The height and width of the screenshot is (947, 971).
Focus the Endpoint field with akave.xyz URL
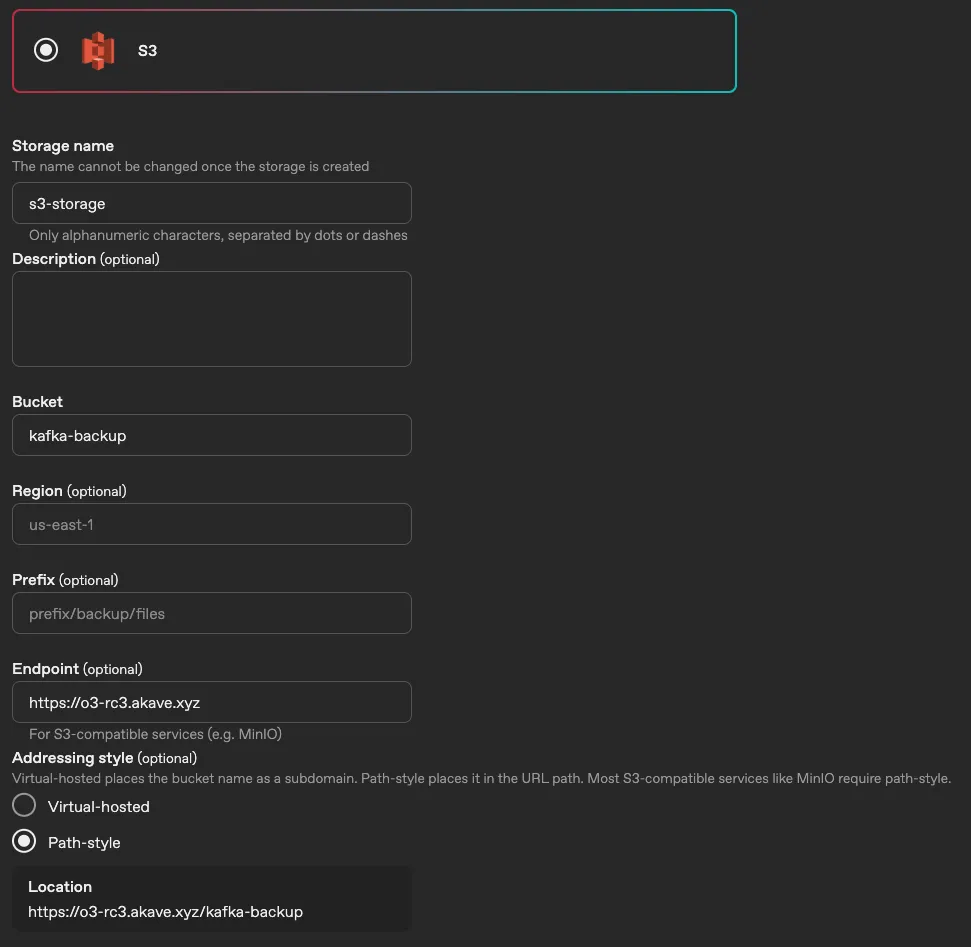tap(211, 702)
